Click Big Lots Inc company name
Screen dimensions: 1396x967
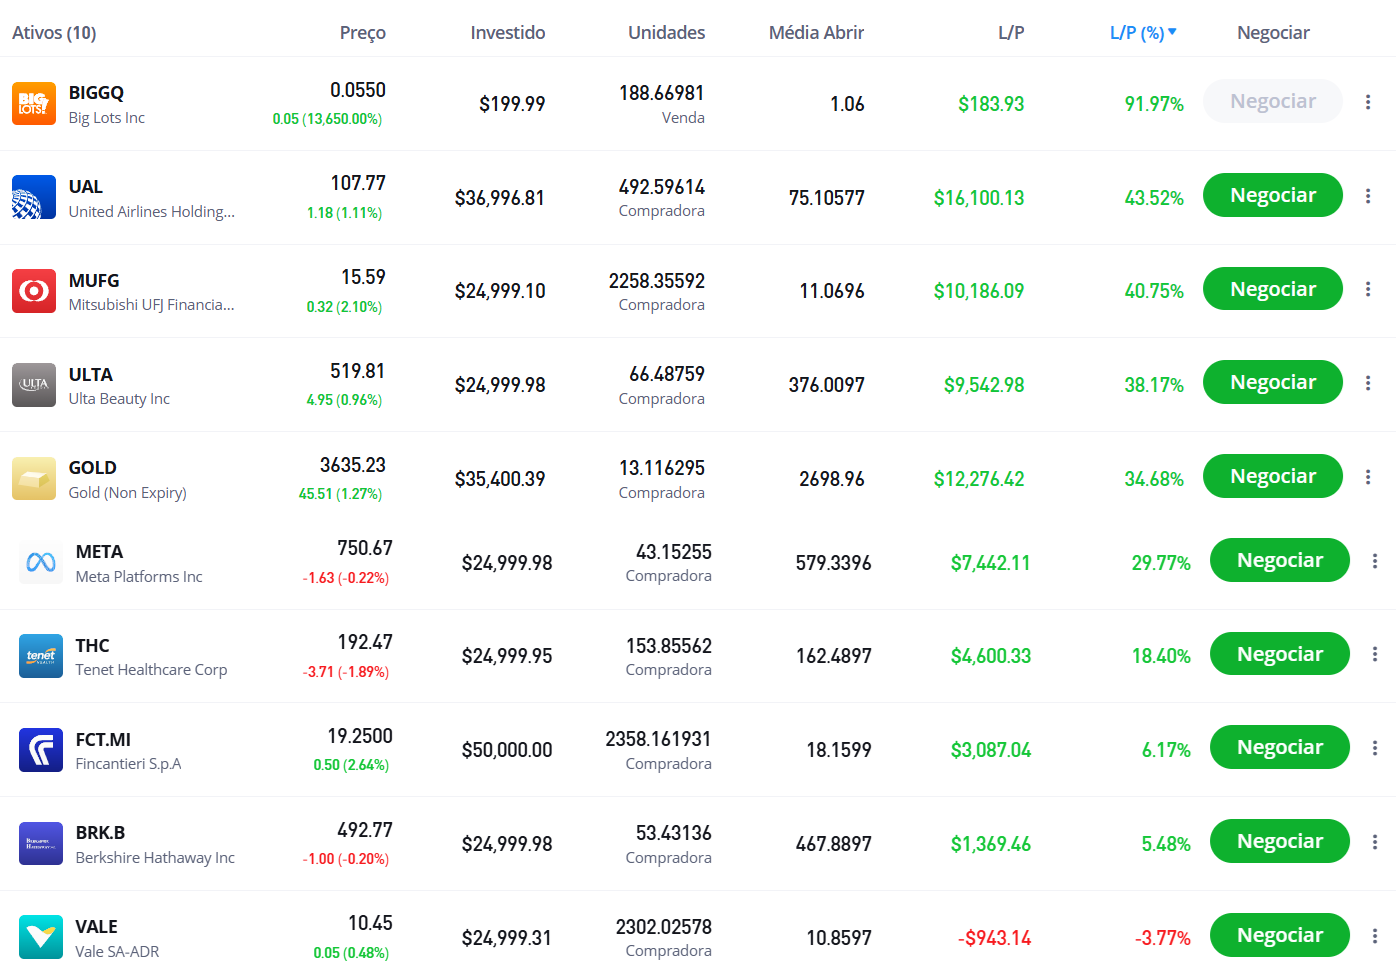coord(107,118)
